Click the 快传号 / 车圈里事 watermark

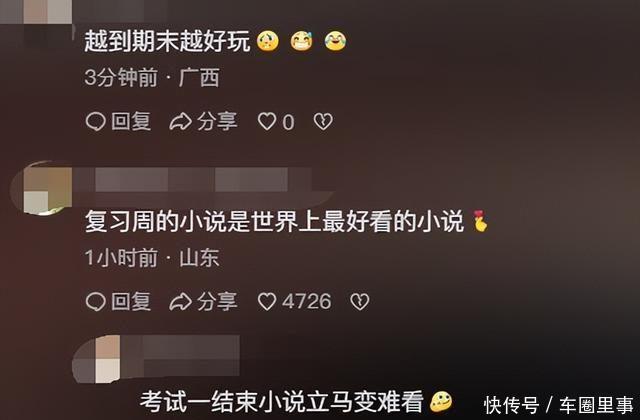pos(559,405)
